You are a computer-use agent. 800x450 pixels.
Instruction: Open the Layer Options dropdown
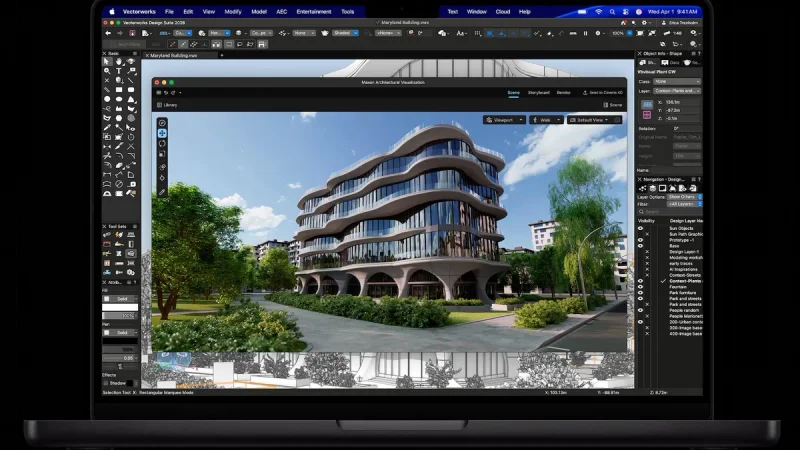click(685, 197)
